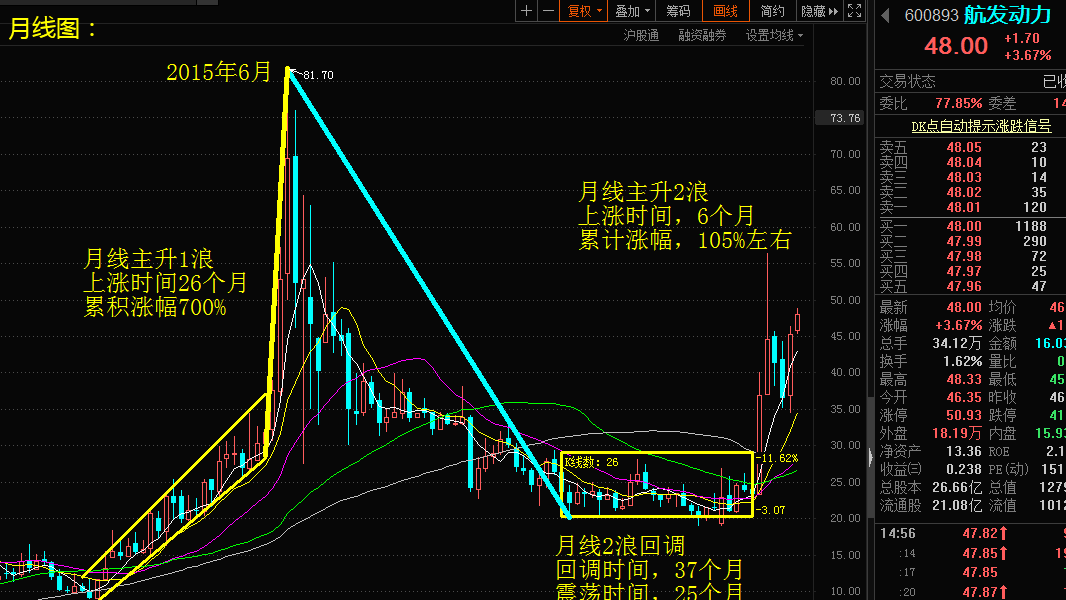Screen dimensions: 1066x600
Task: Select the 沪股通 tab
Action: pyautogui.click(x=641, y=35)
